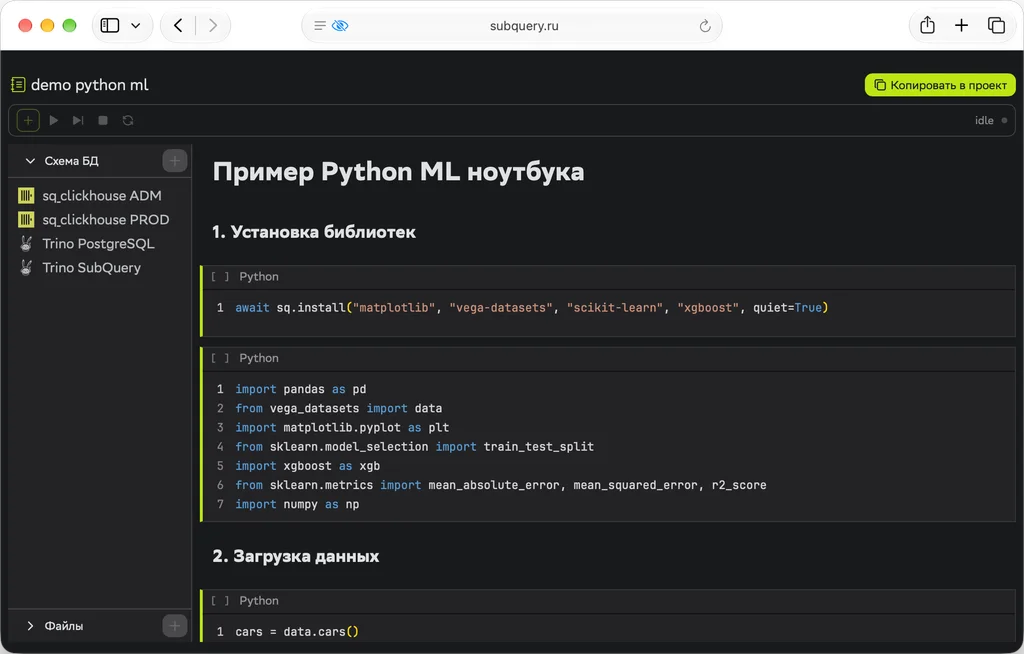Click the Копировать в проект button
Viewport: 1024px width, 654px height.
pos(940,85)
